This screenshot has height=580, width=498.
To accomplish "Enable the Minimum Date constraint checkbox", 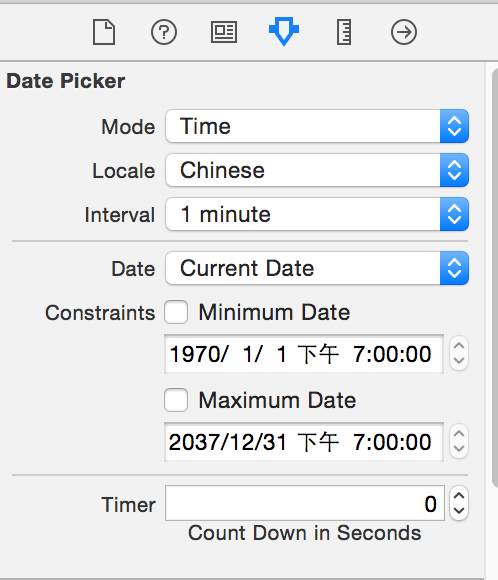I will point(176,313).
